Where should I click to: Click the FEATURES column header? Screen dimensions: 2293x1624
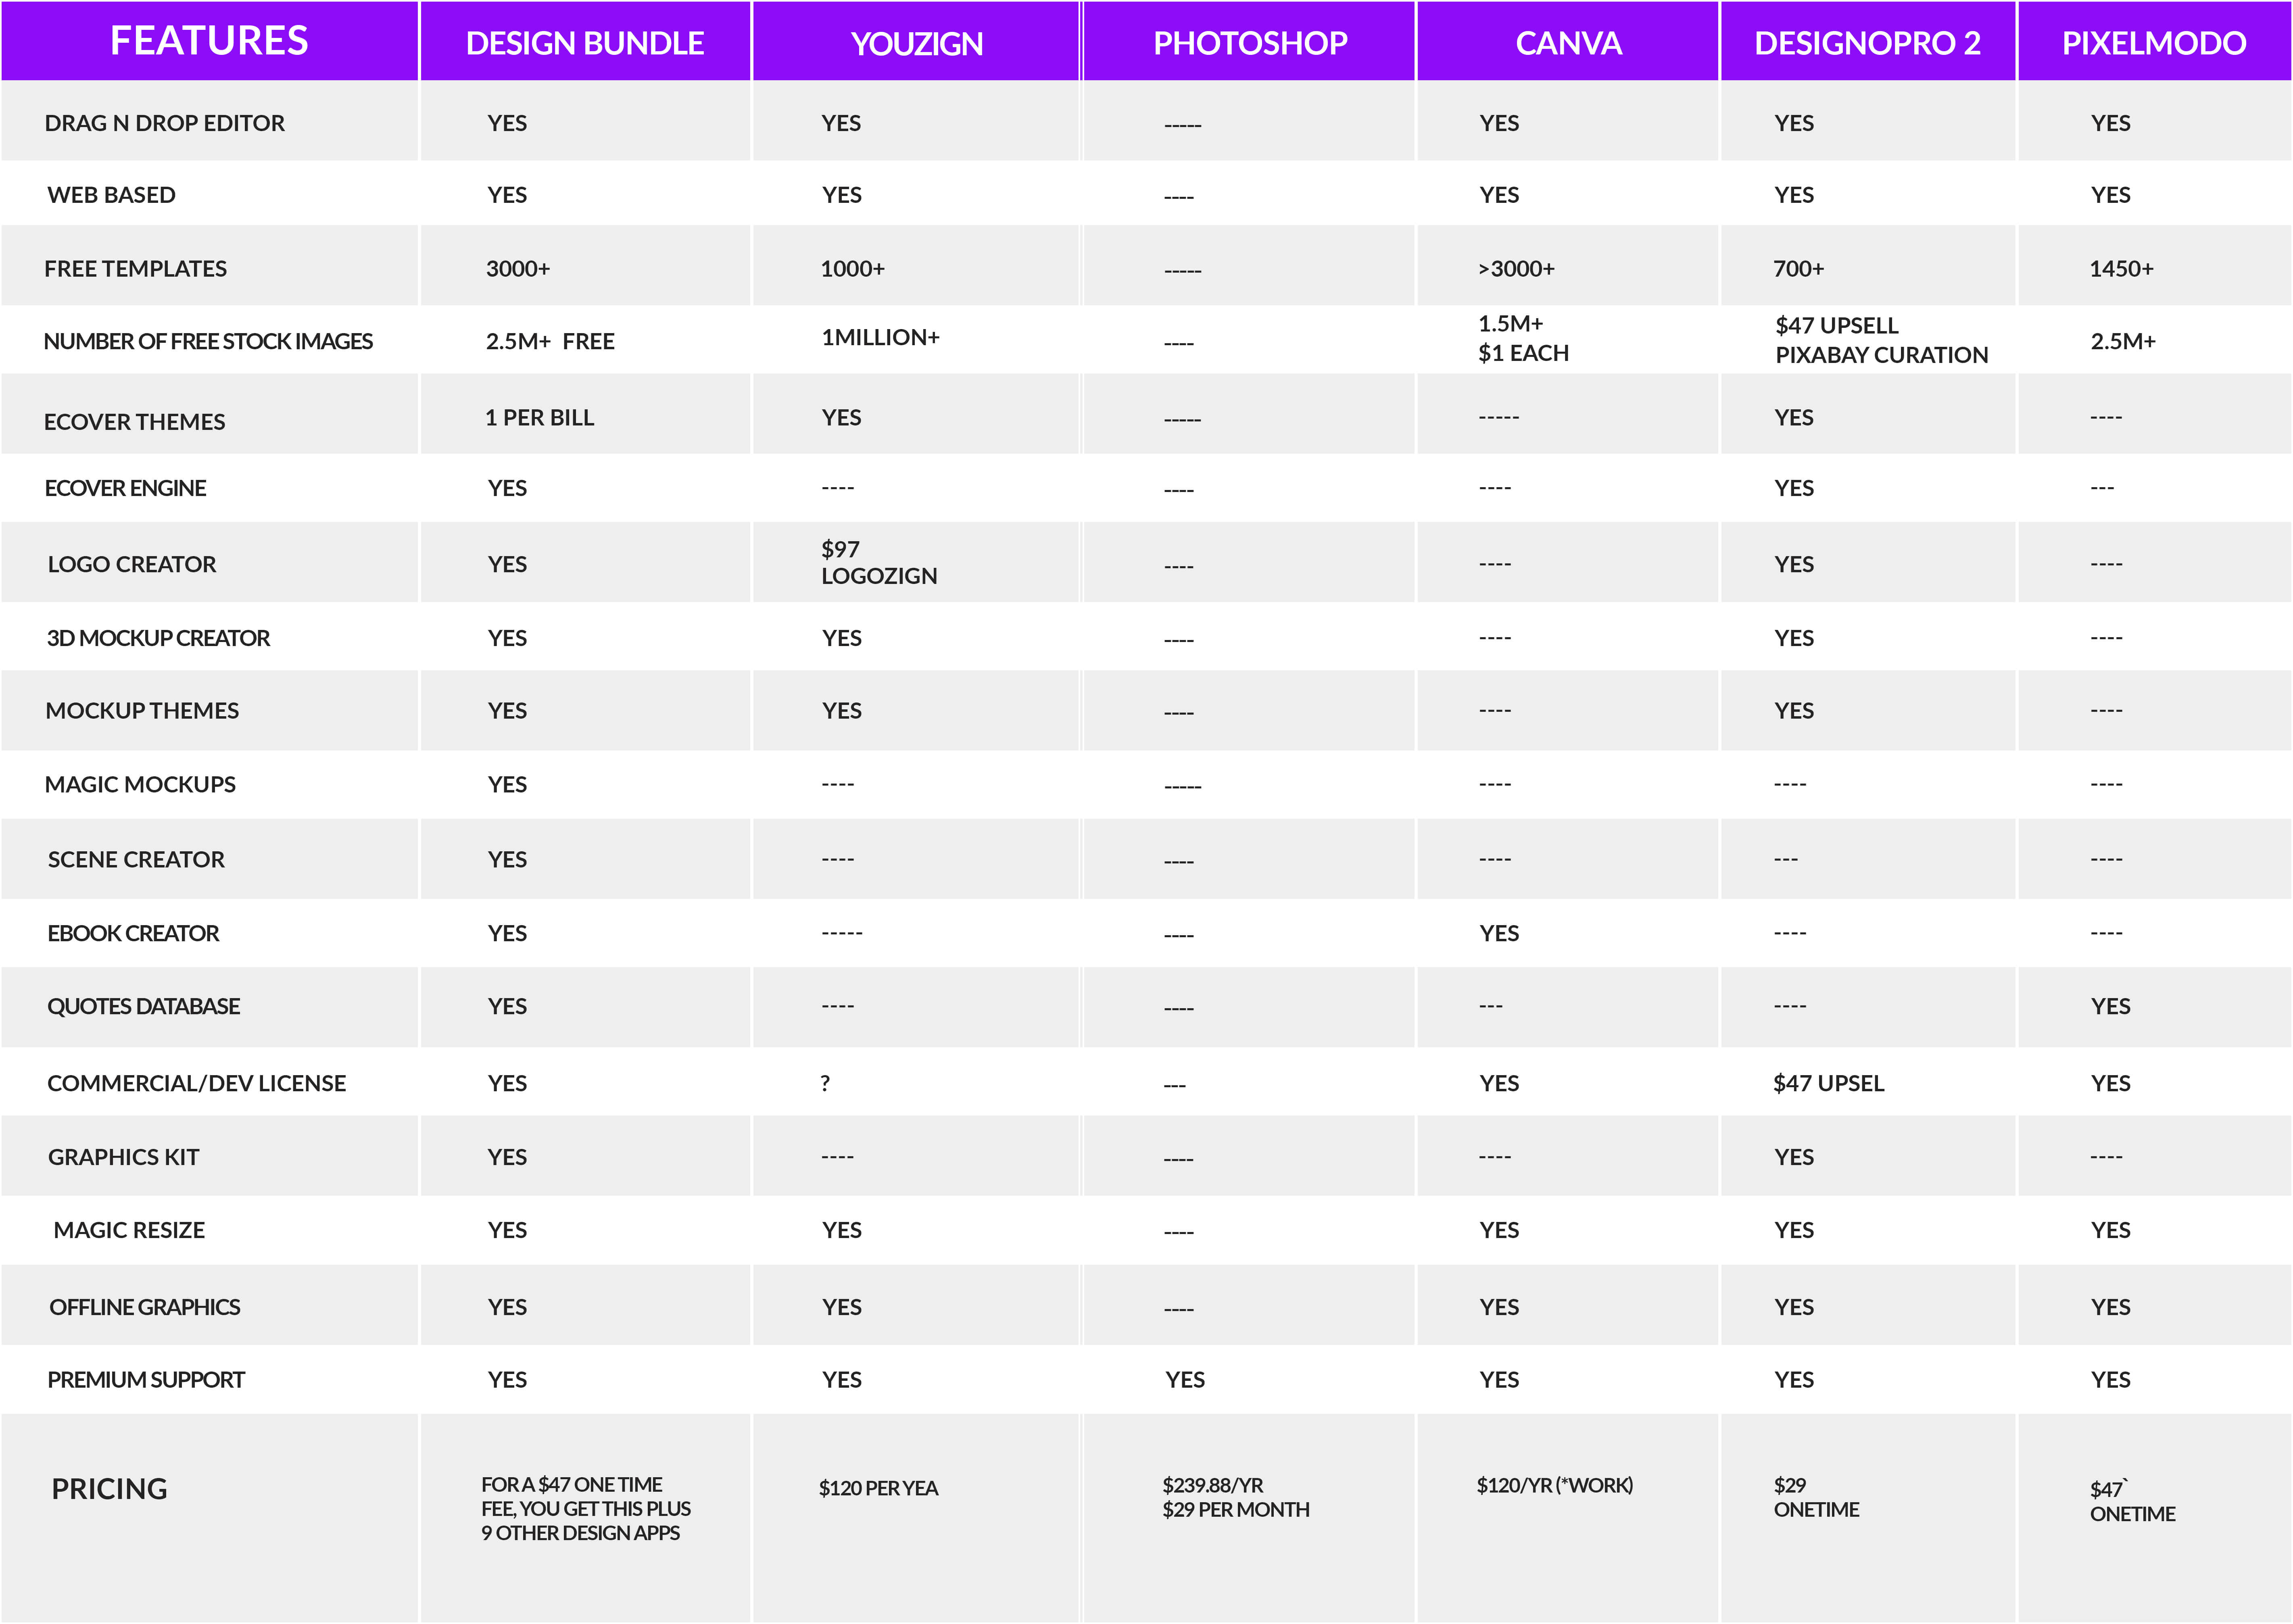point(209,41)
